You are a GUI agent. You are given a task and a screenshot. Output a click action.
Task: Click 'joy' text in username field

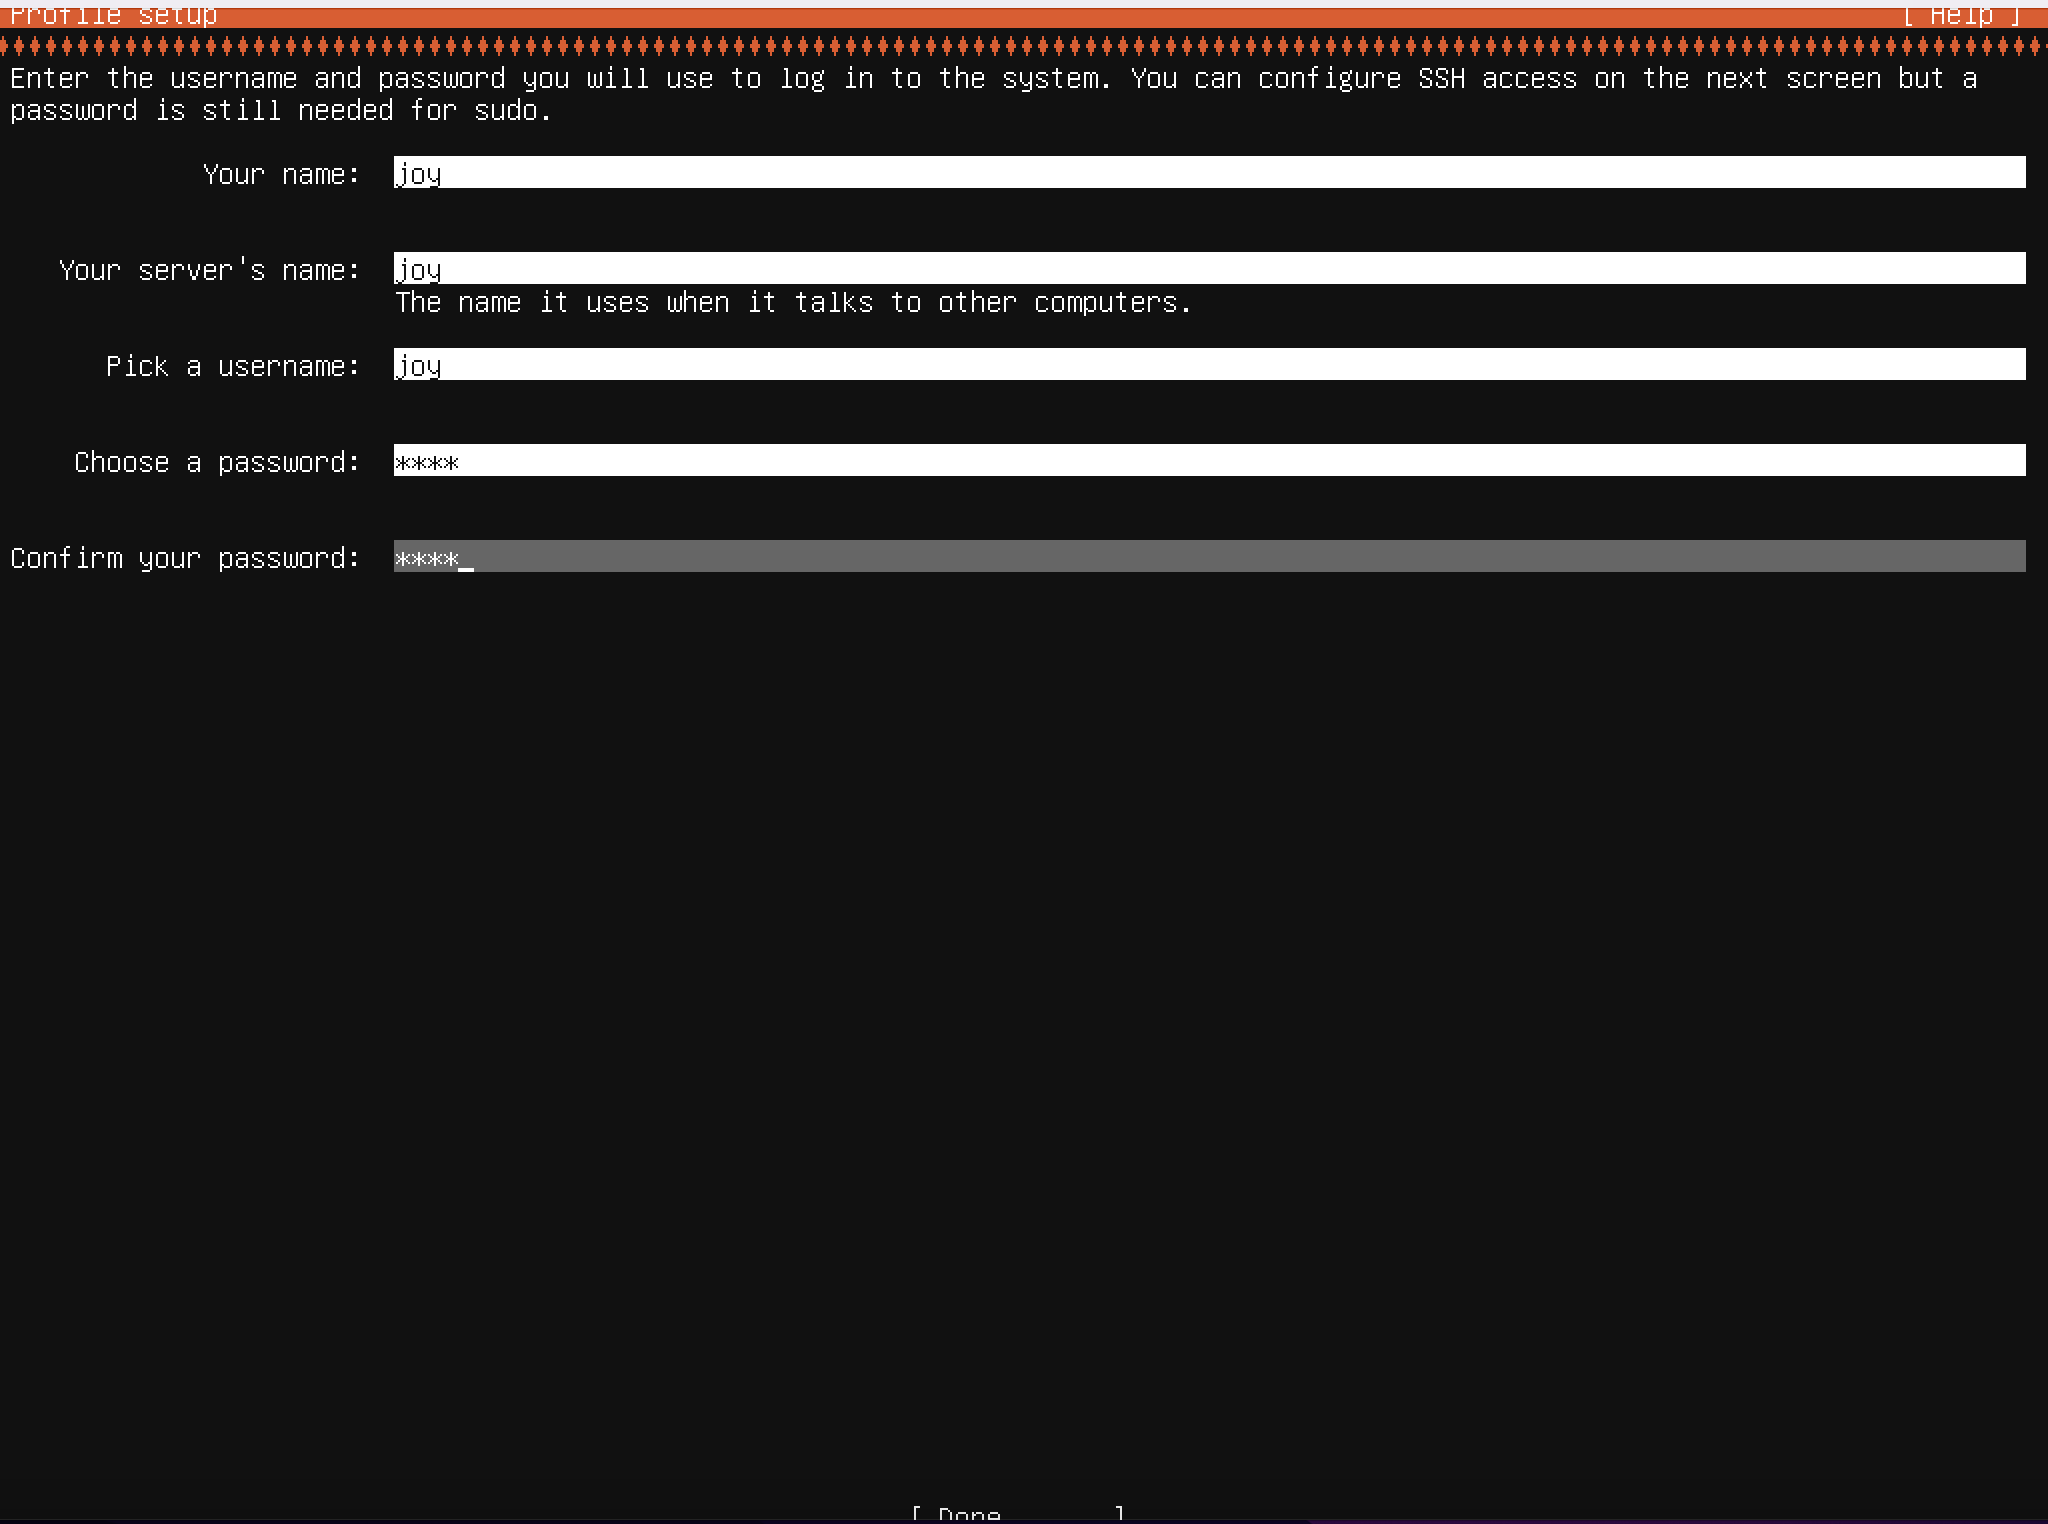pos(419,366)
